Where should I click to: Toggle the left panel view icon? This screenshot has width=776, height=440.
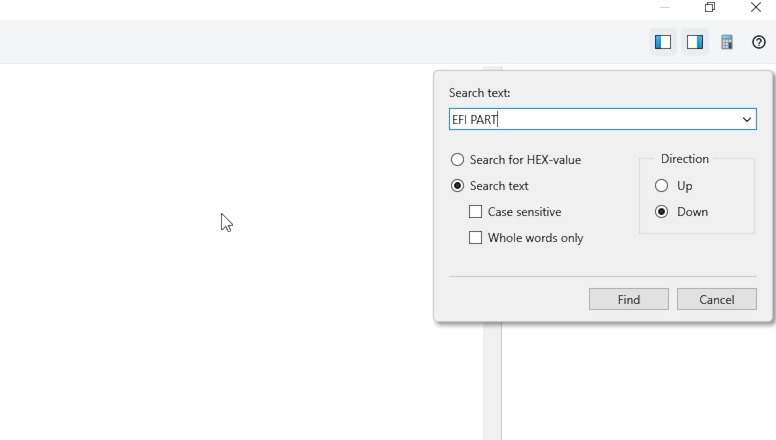tap(663, 42)
